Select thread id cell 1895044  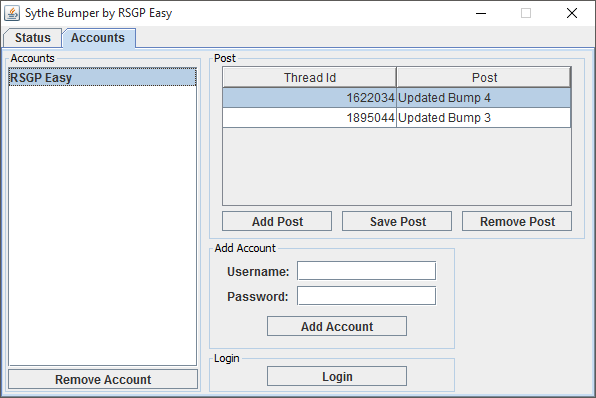point(309,118)
